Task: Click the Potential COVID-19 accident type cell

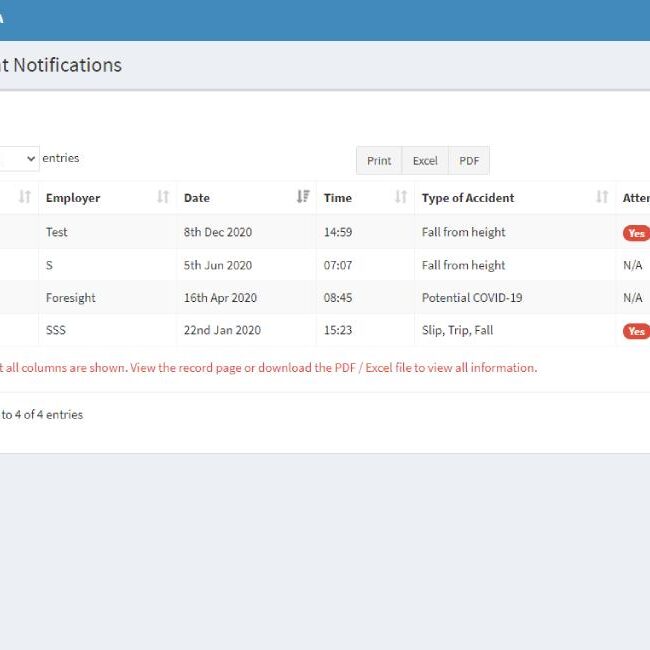Action: (x=472, y=298)
